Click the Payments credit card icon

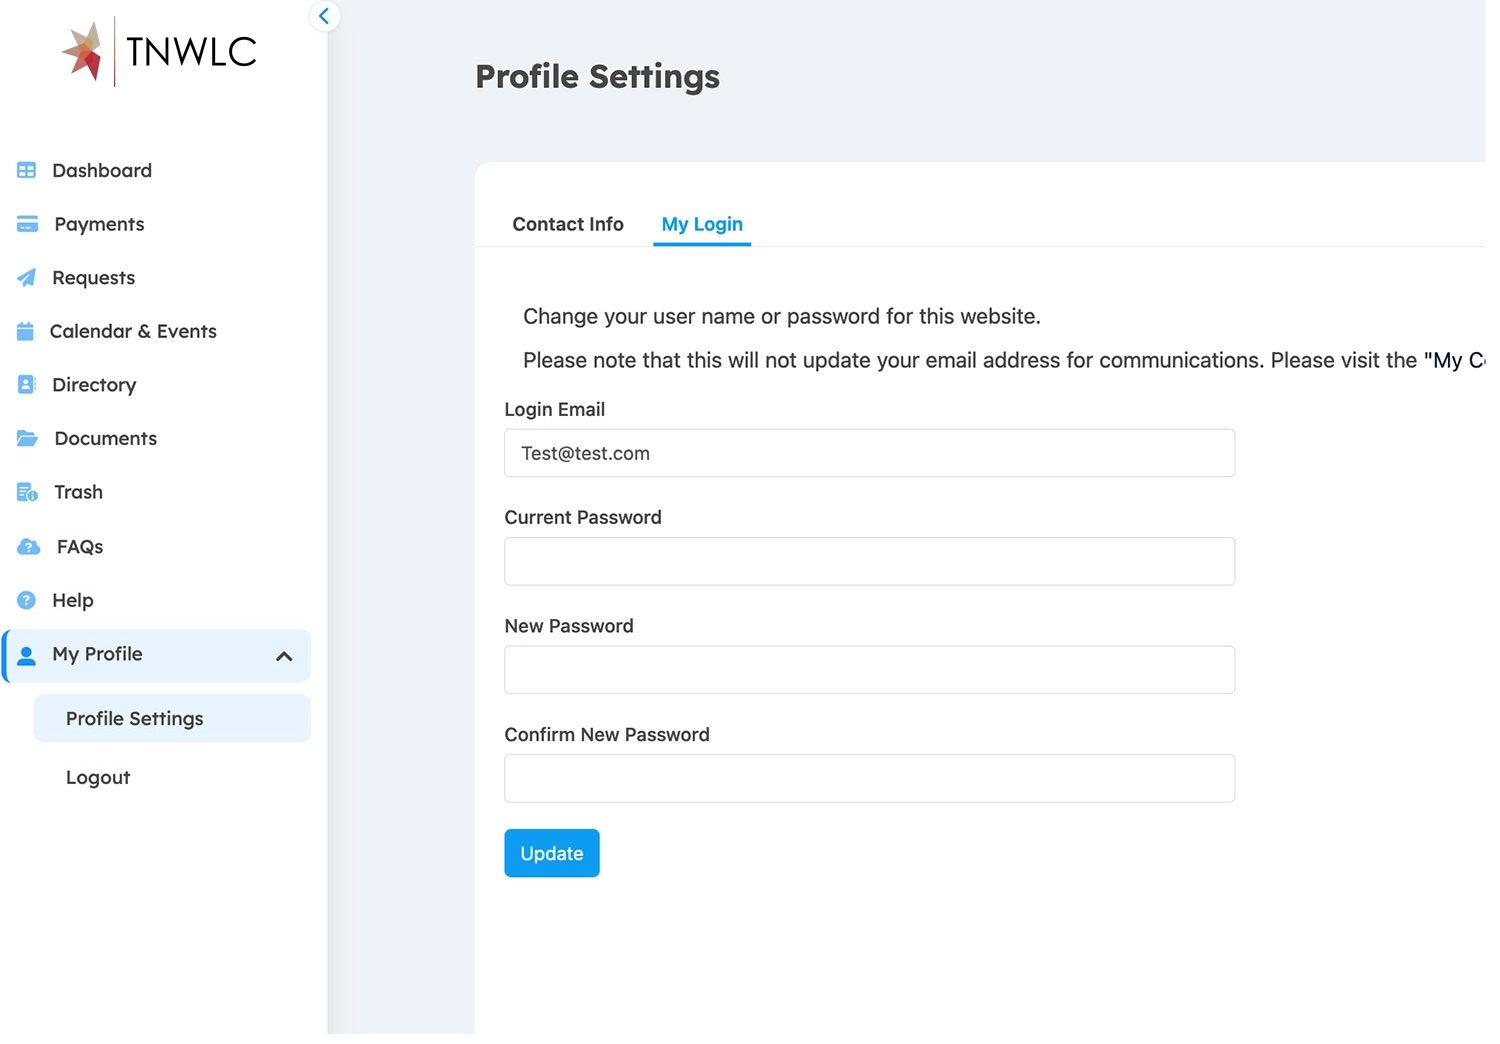27,225
